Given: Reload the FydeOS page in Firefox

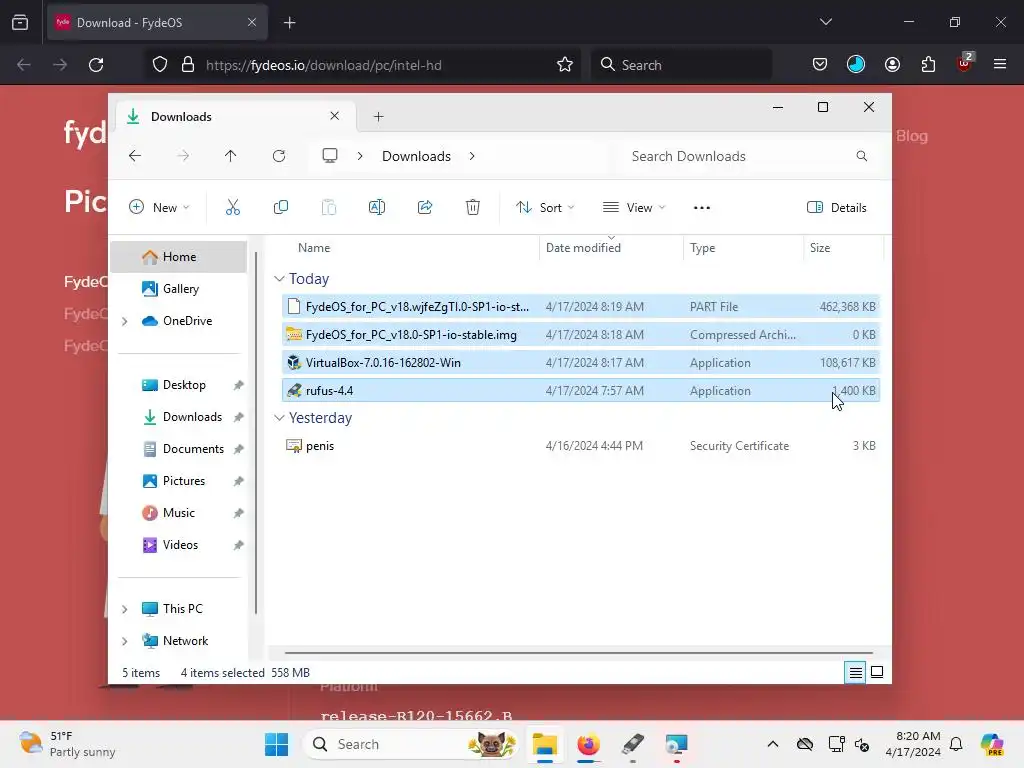Looking at the screenshot, I should pyautogui.click(x=96, y=65).
